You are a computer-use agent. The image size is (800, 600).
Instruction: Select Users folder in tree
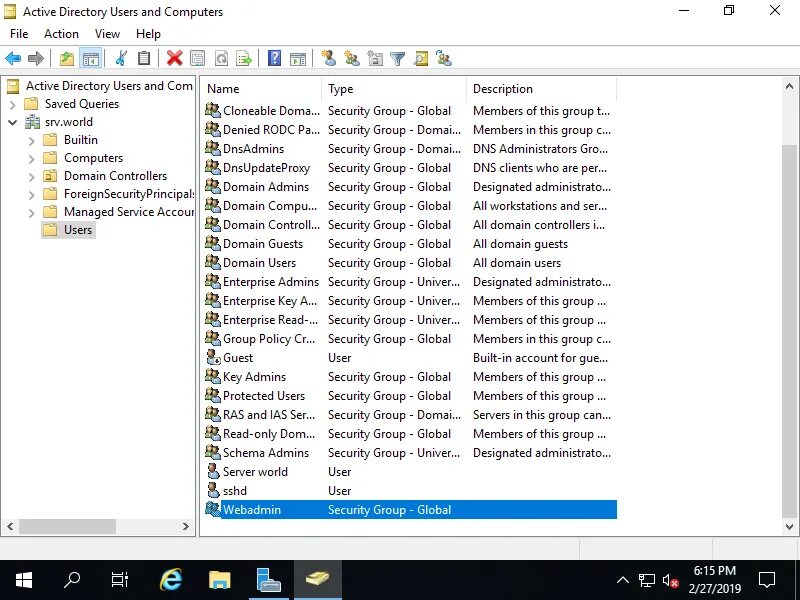pyautogui.click(x=68, y=230)
